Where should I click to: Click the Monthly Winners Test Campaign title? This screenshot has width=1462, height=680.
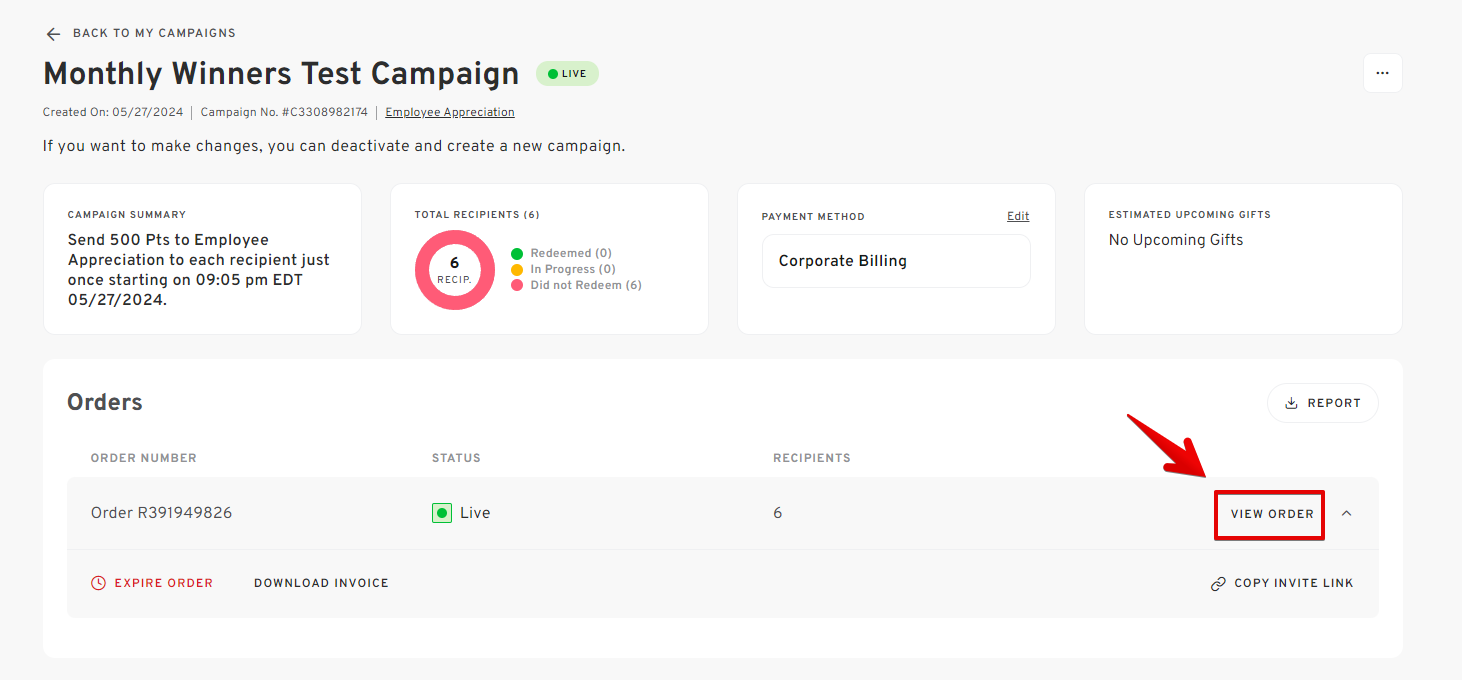[x=281, y=74]
